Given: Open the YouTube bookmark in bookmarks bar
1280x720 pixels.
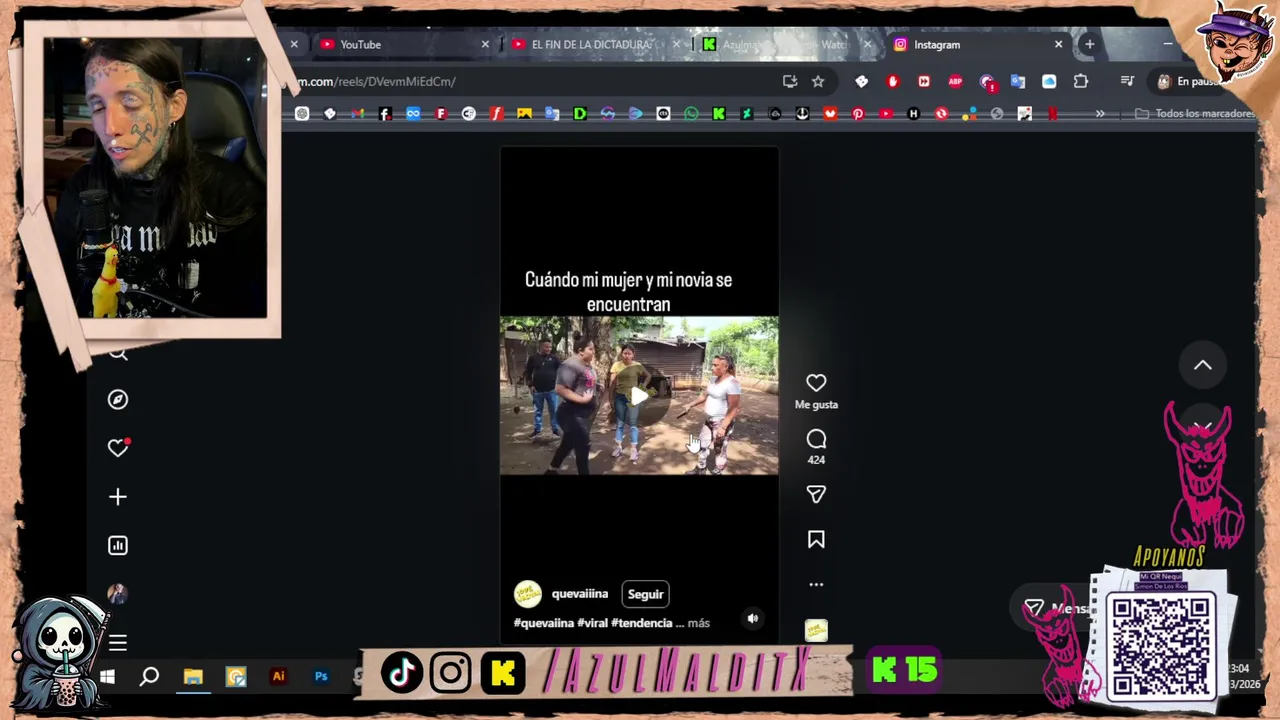Looking at the screenshot, I should click(x=886, y=114).
